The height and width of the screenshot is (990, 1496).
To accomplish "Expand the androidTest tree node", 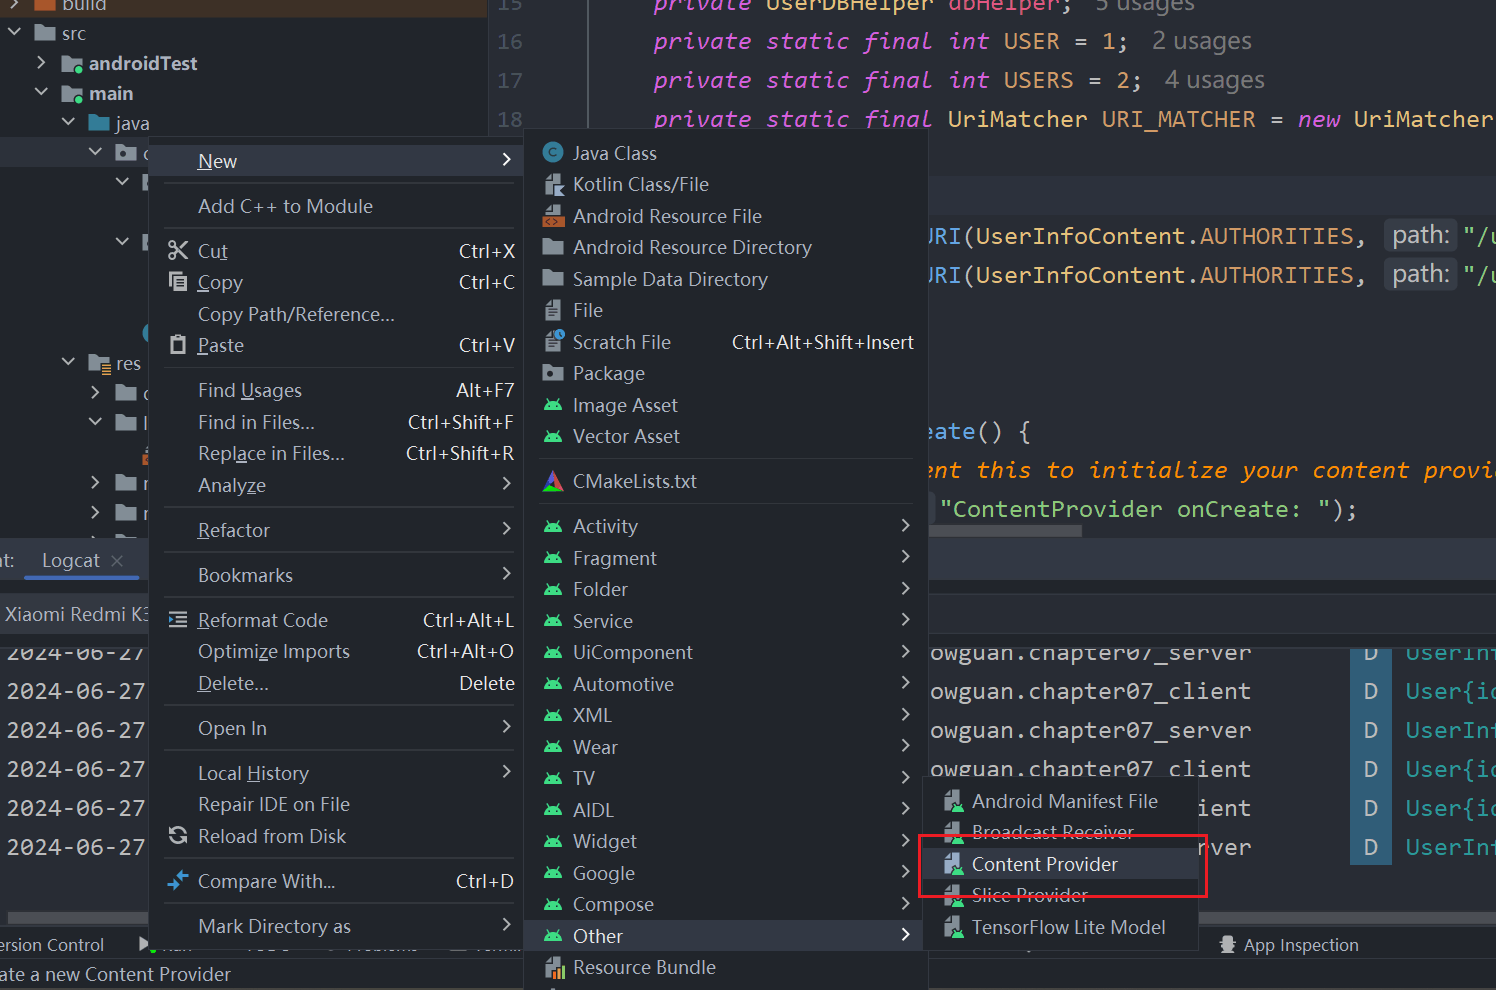I will (41, 62).
